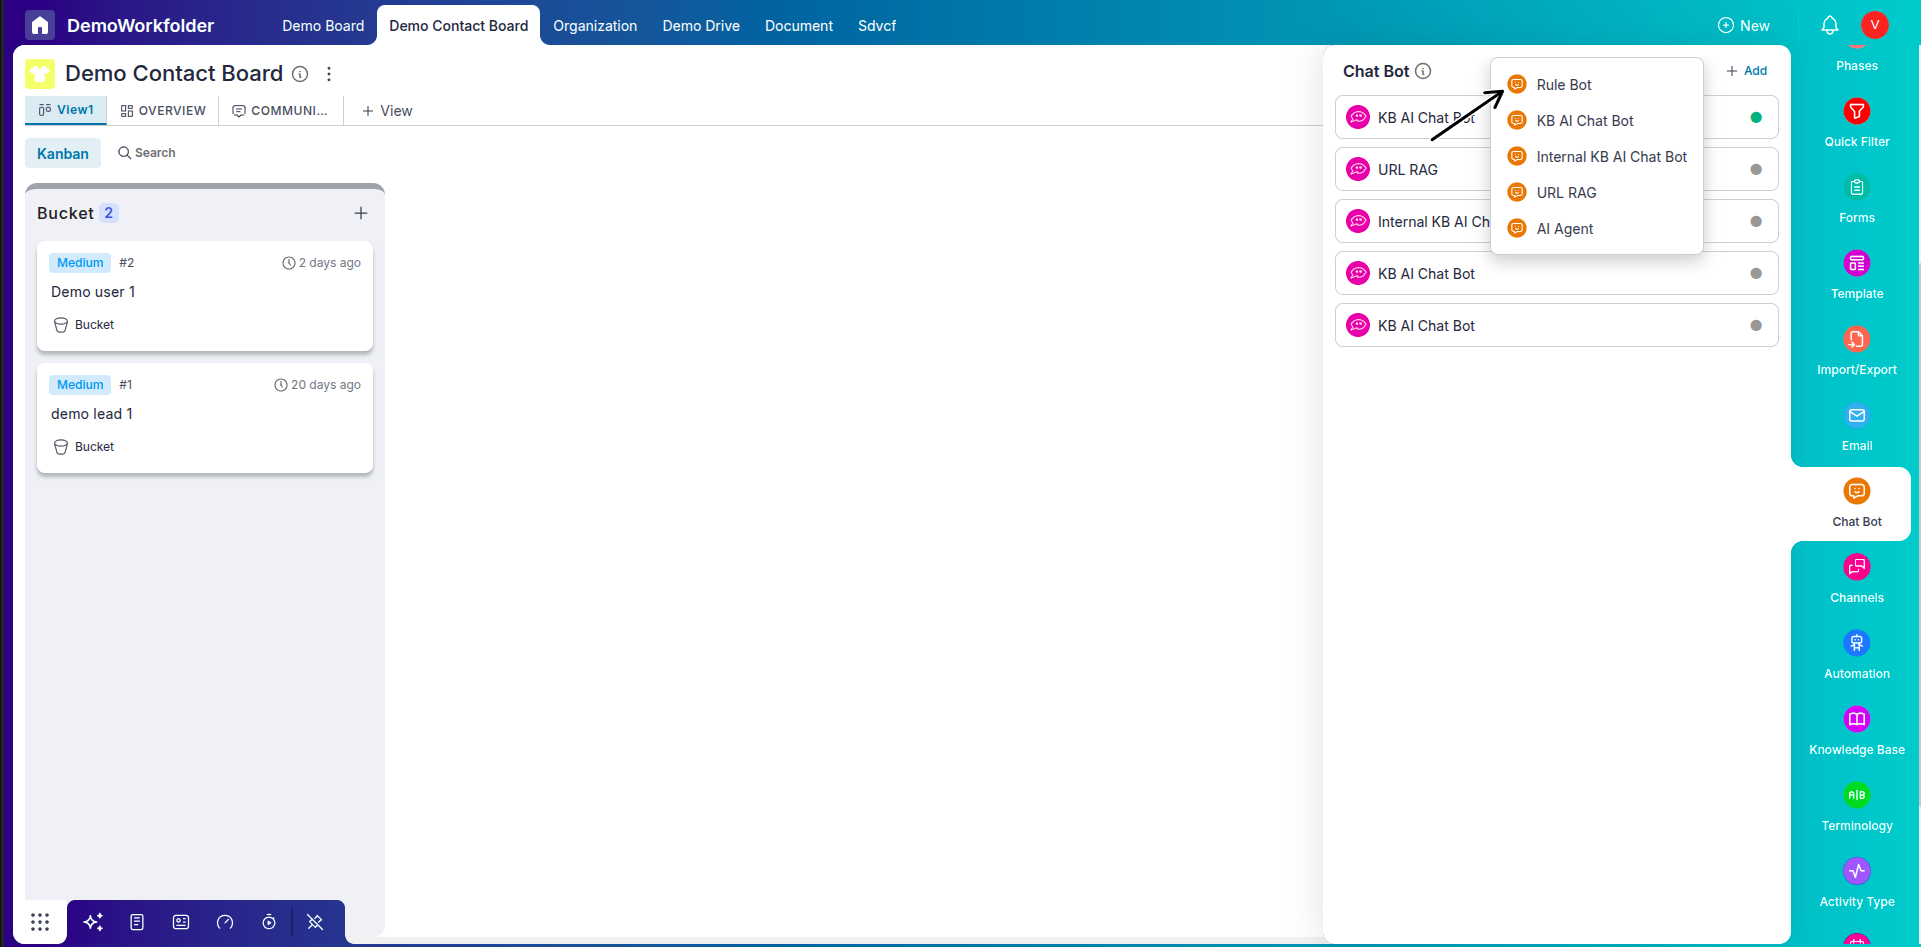
Task: Toggle status dot of last KB AI Chat Bot
Action: 1756,326
